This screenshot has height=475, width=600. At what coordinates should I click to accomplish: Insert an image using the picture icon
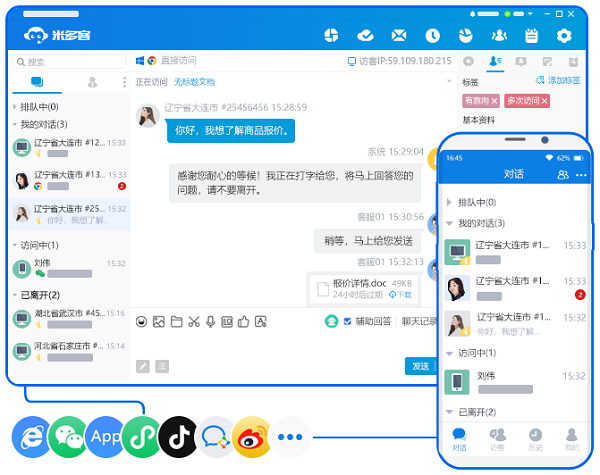[x=158, y=322]
